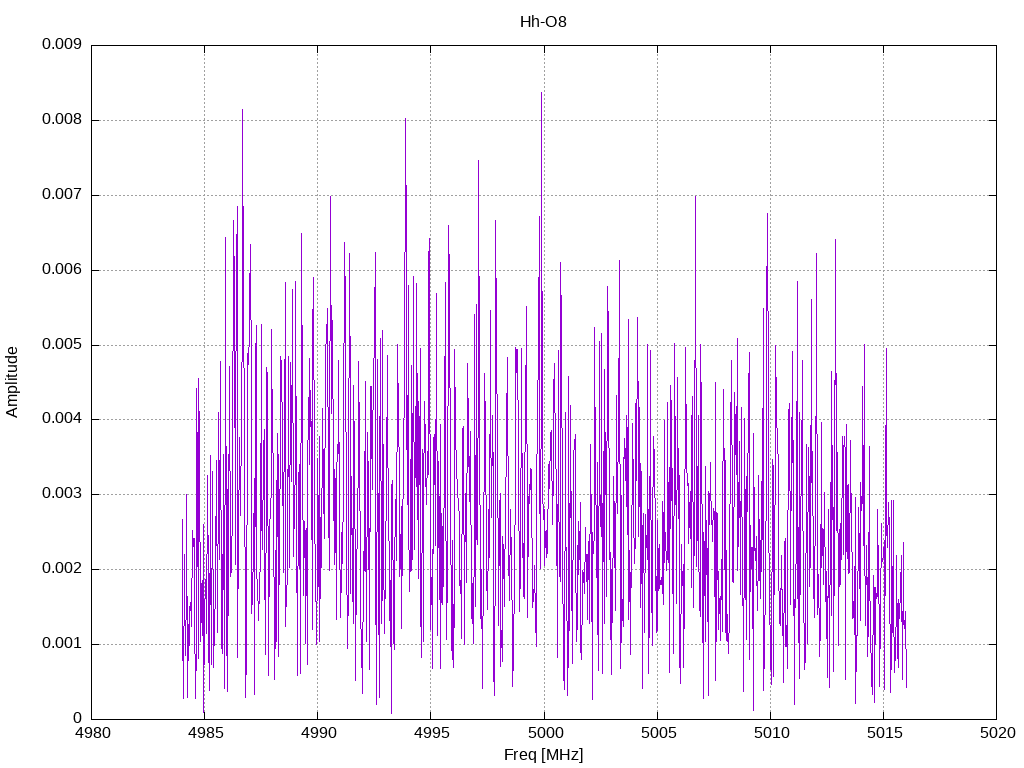This screenshot has height=768, width=1024.
Task: Click the 0.001 y-axis tick label
Action: 61,643
